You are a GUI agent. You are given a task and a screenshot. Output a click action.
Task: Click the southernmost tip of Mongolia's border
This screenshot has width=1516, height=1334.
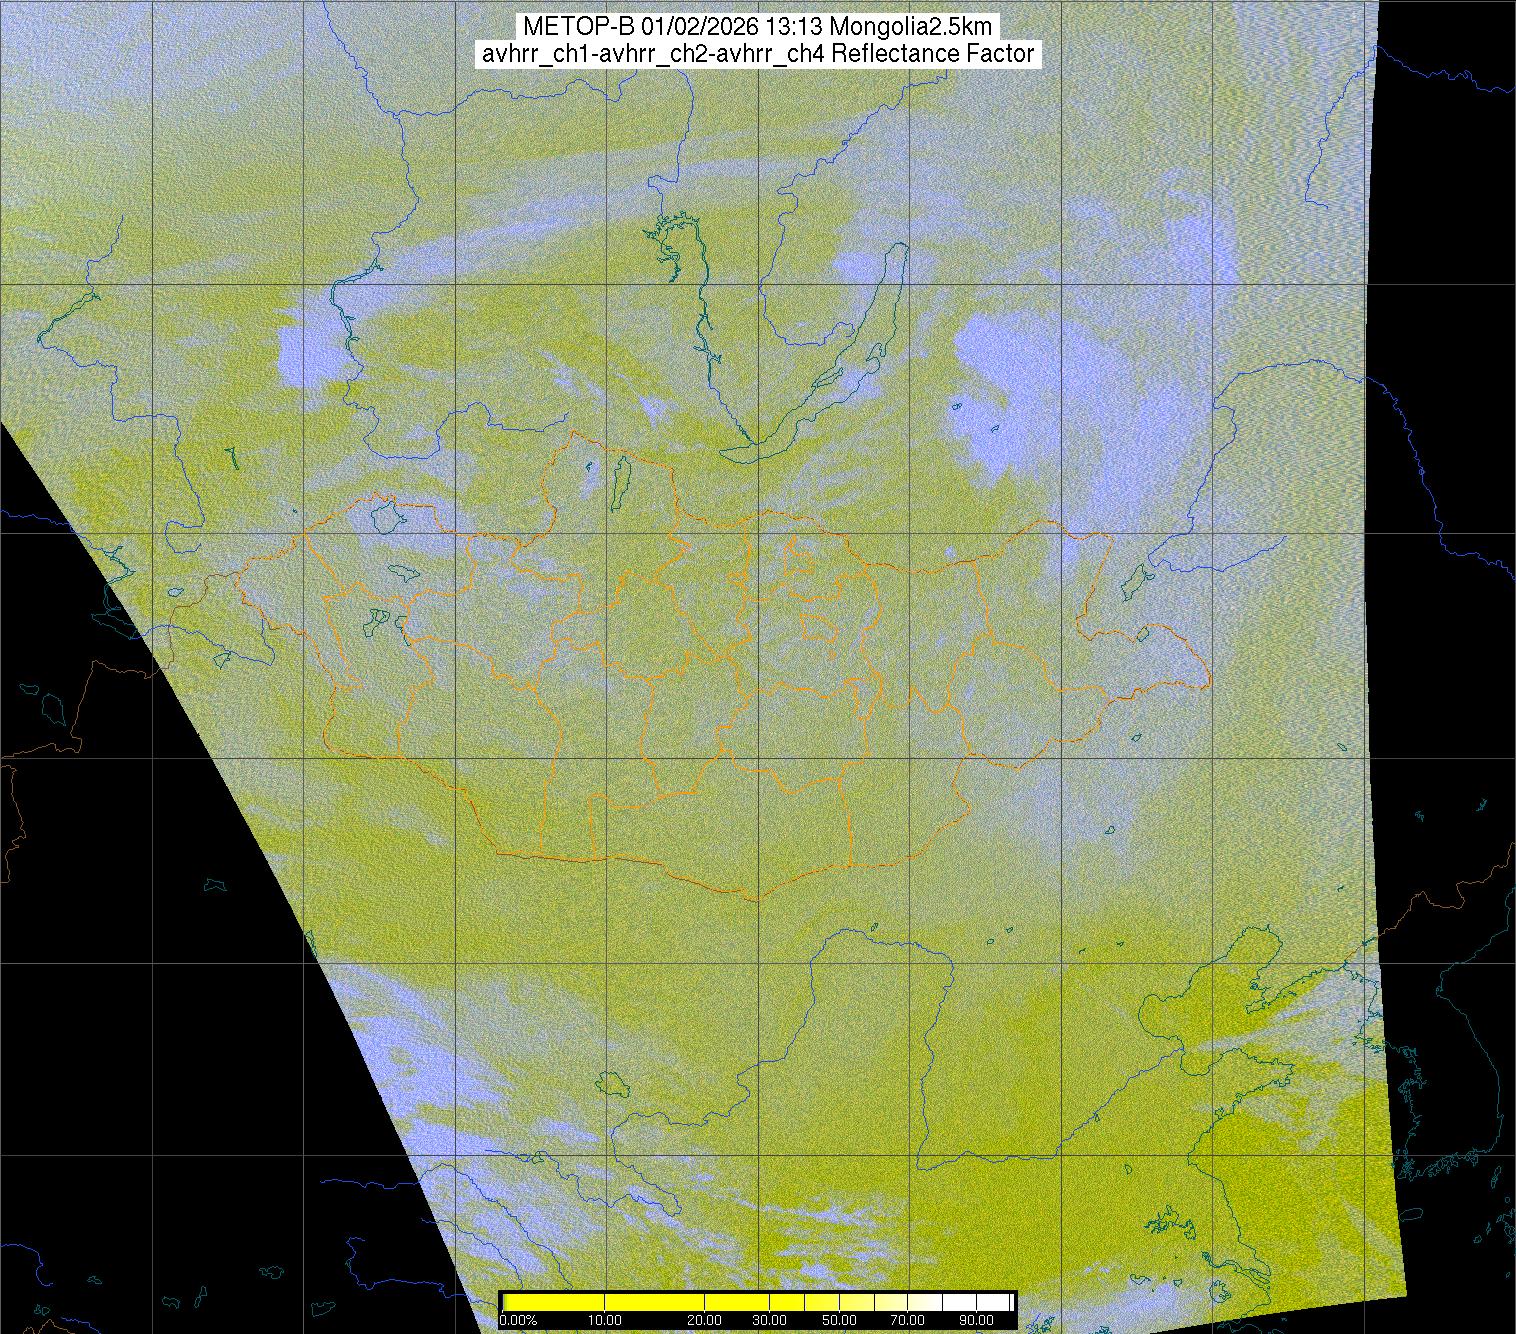[756, 899]
